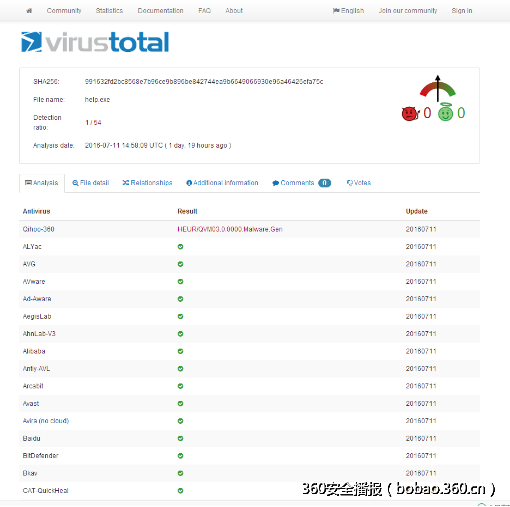510x507 pixels.
Task: Click the home icon in navbar
Action: tap(29, 11)
